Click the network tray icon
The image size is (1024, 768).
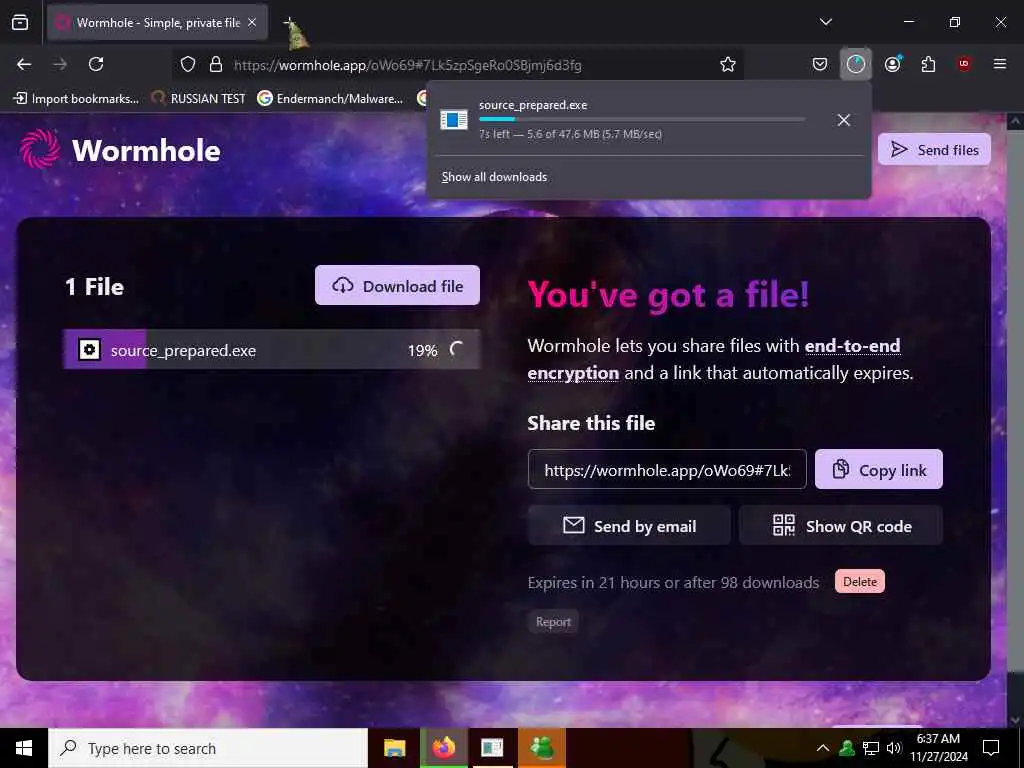(x=871, y=748)
